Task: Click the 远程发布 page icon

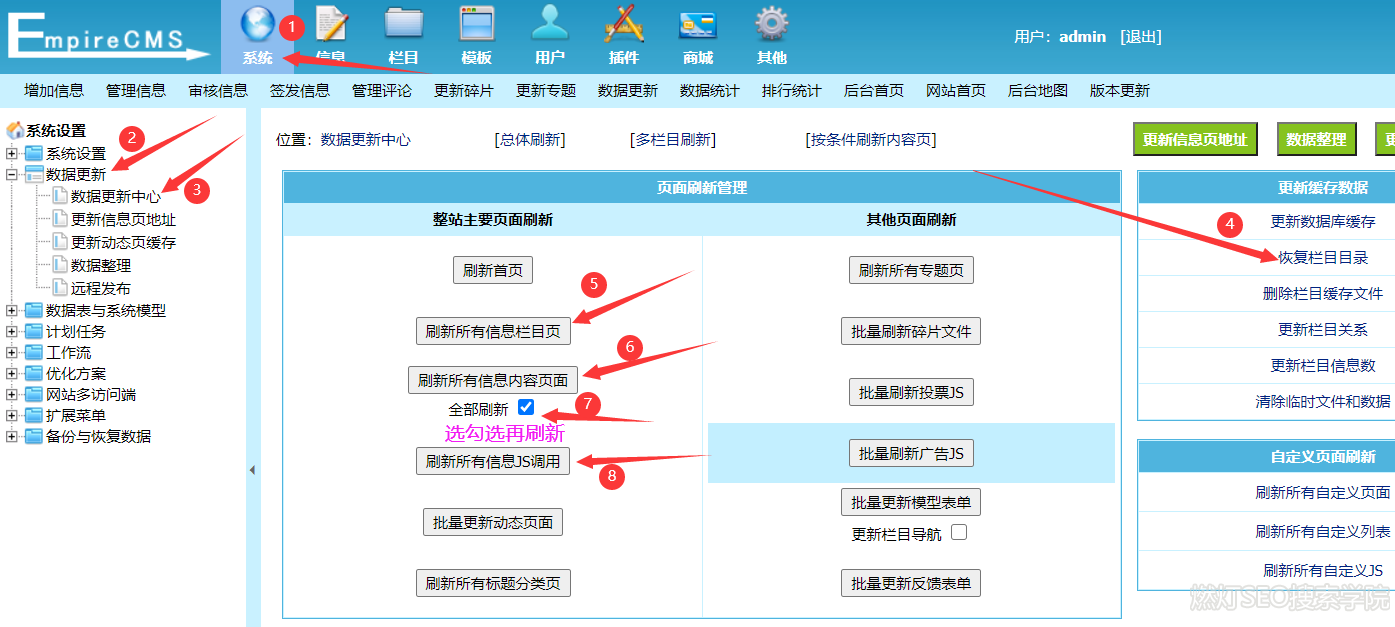Action: tap(60, 288)
